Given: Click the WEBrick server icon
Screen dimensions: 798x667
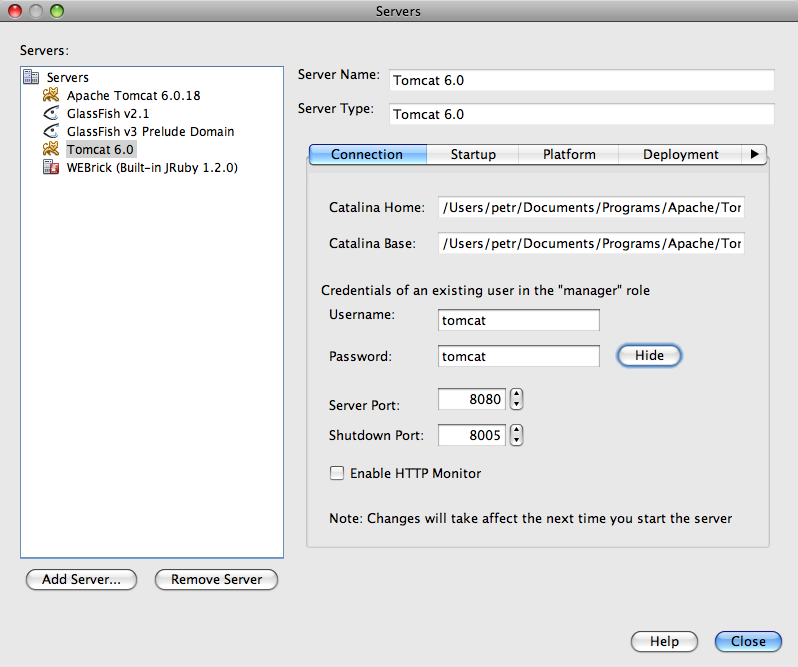Looking at the screenshot, I should (50, 167).
